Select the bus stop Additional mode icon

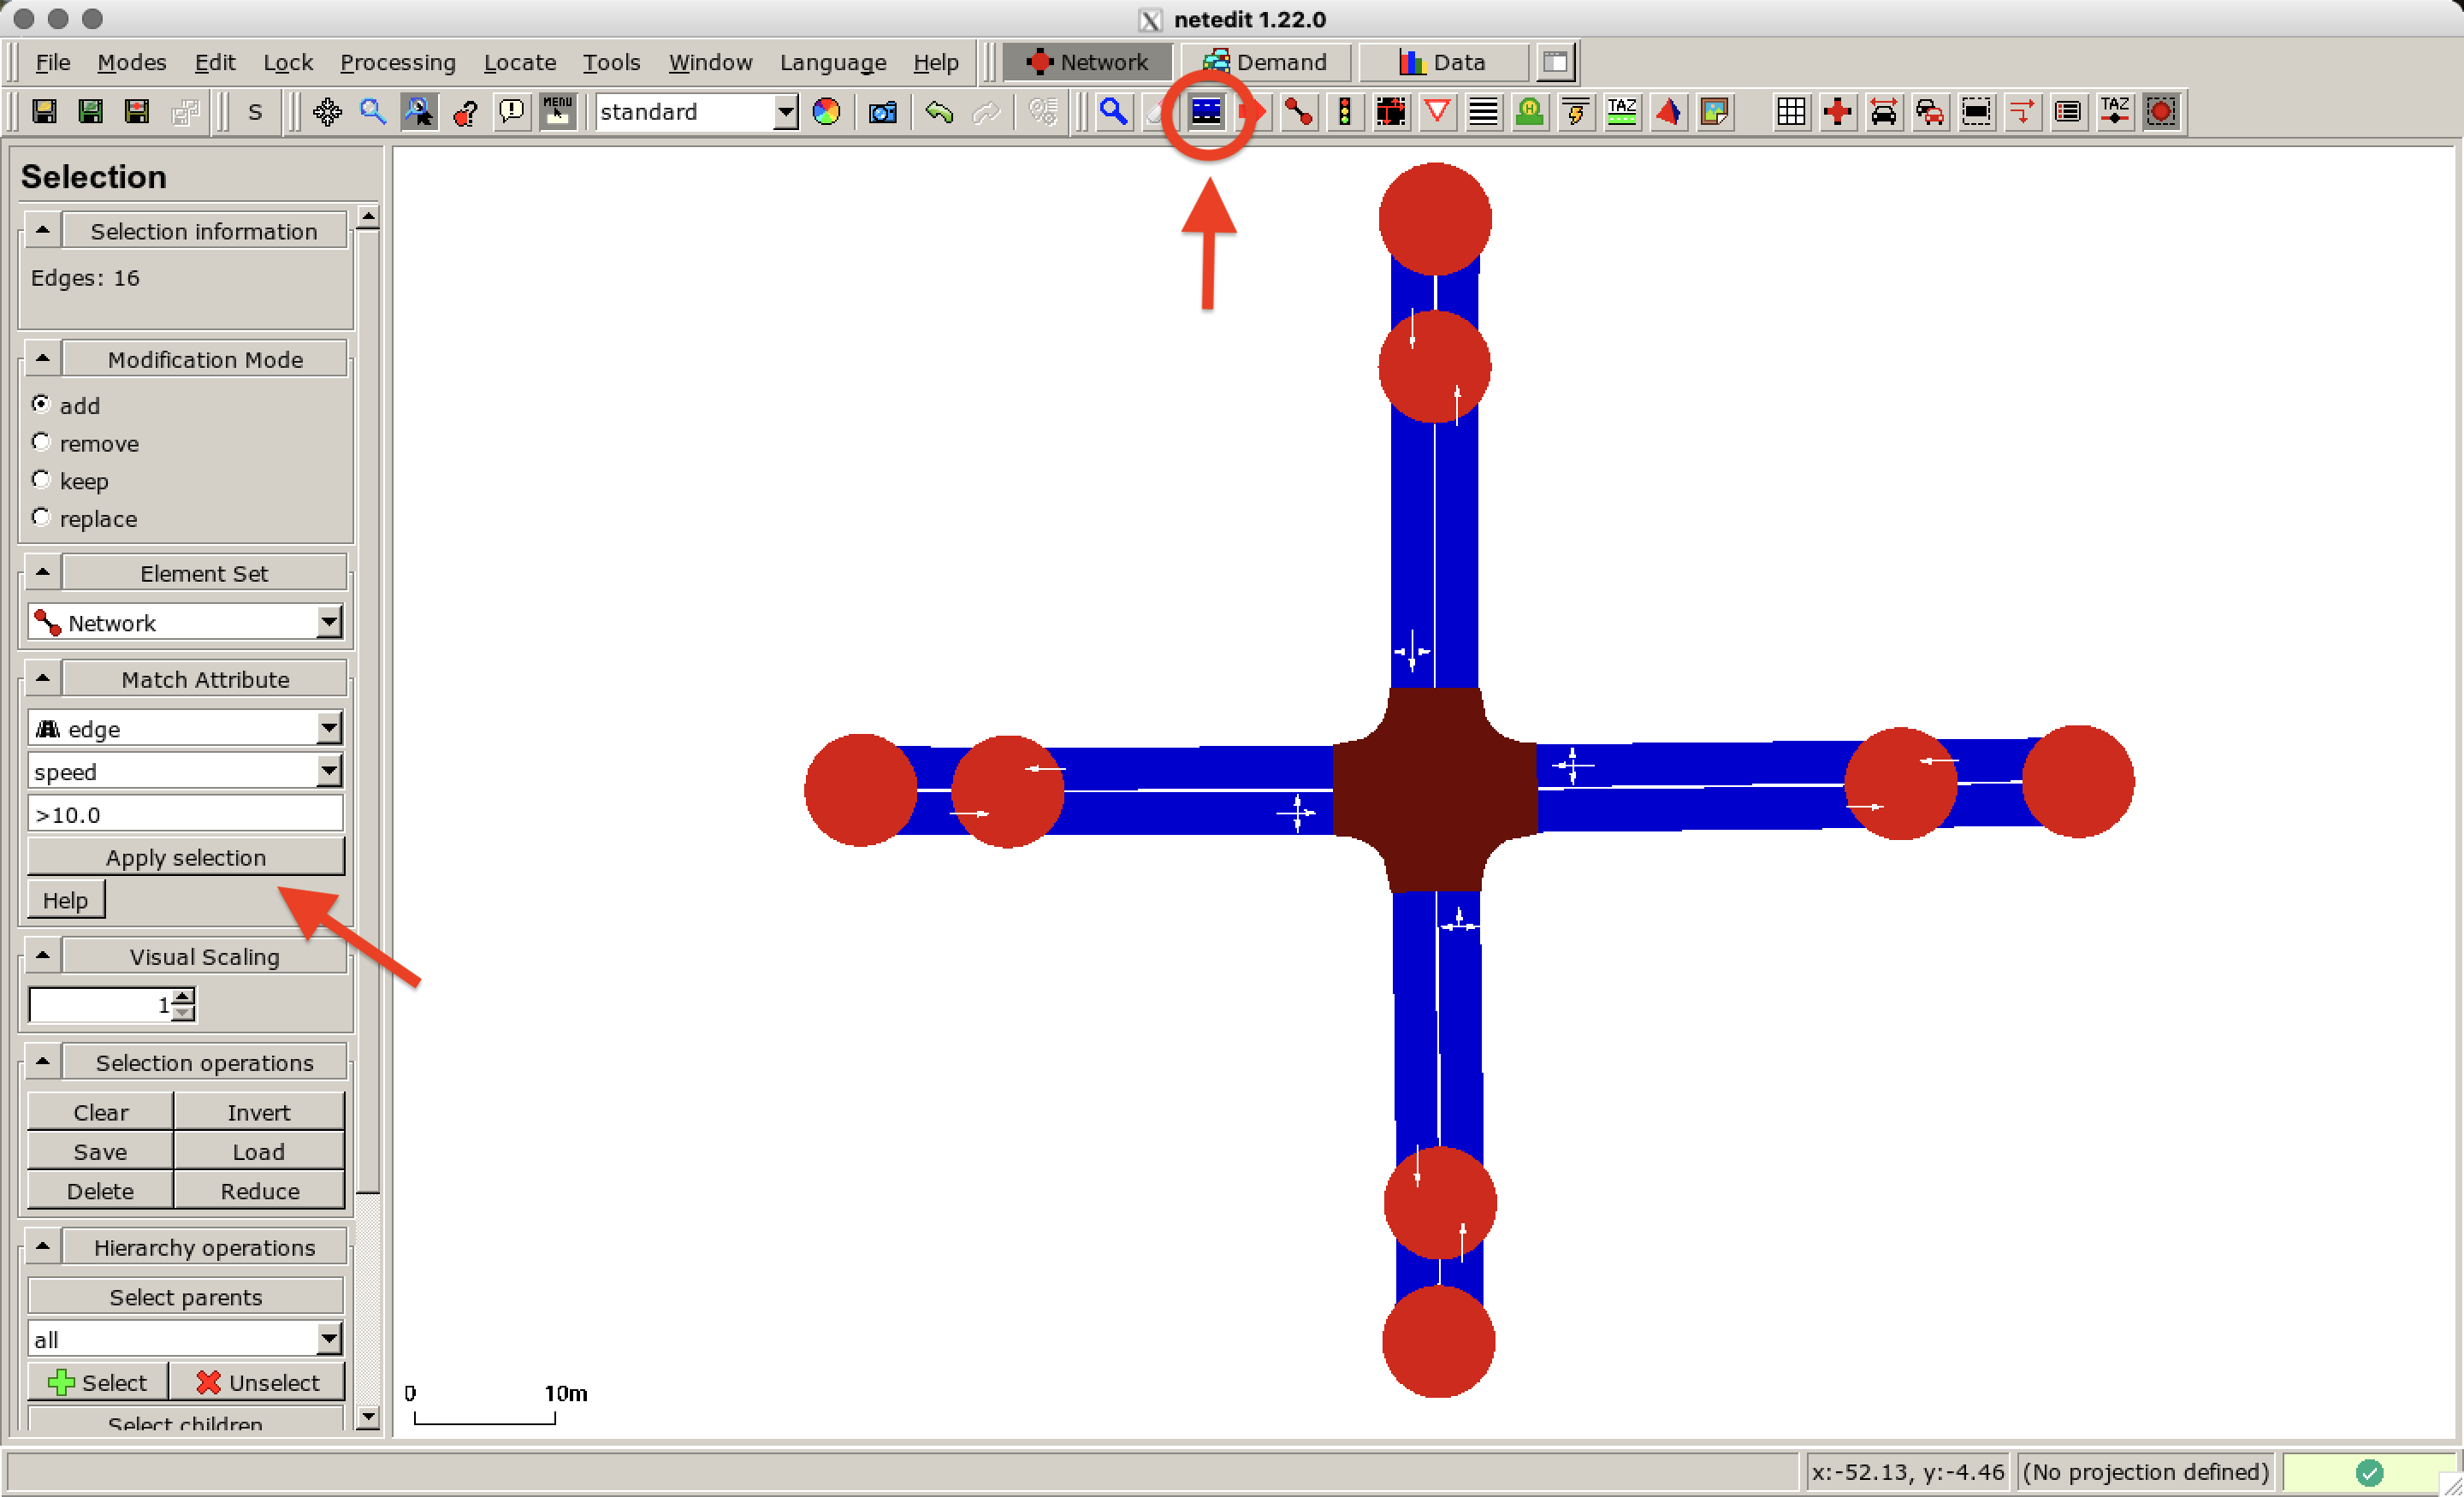(x=1529, y=112)
